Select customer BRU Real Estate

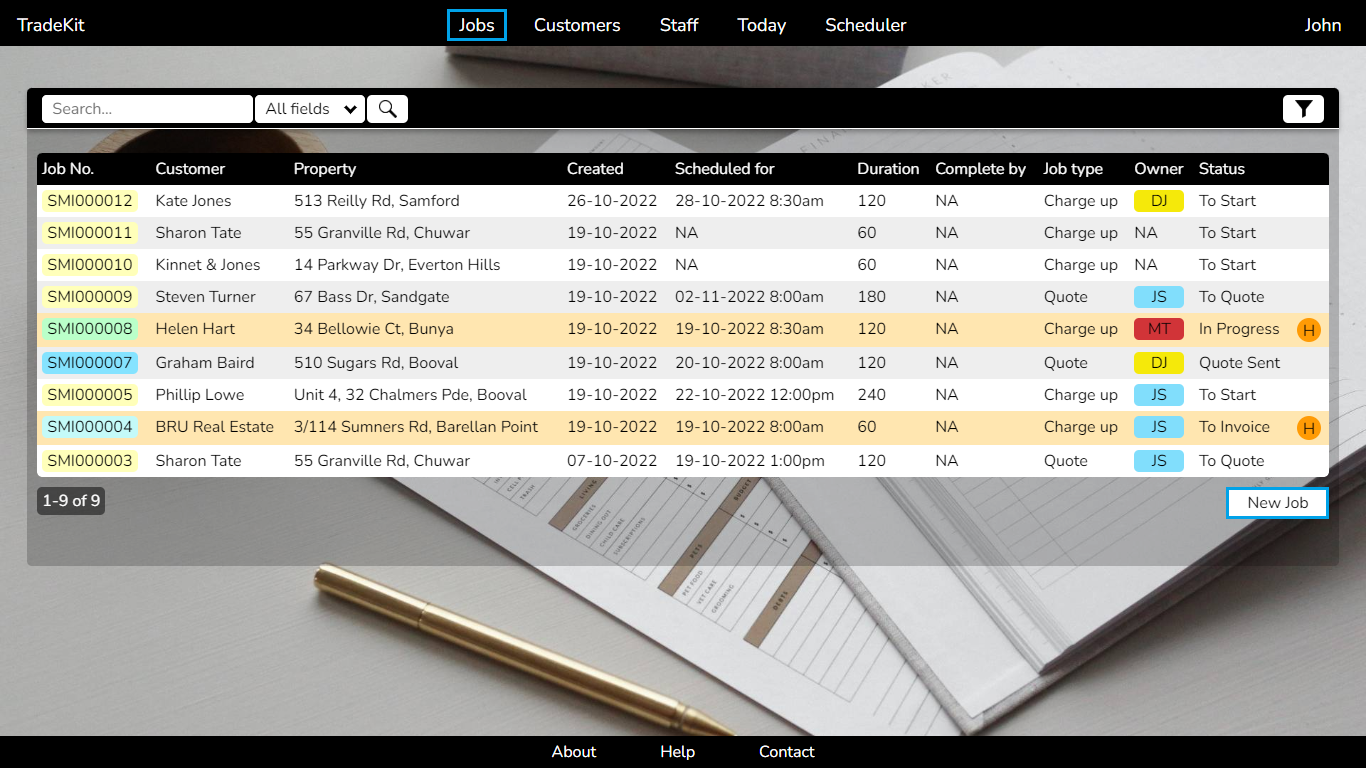[x=214, y=427]
